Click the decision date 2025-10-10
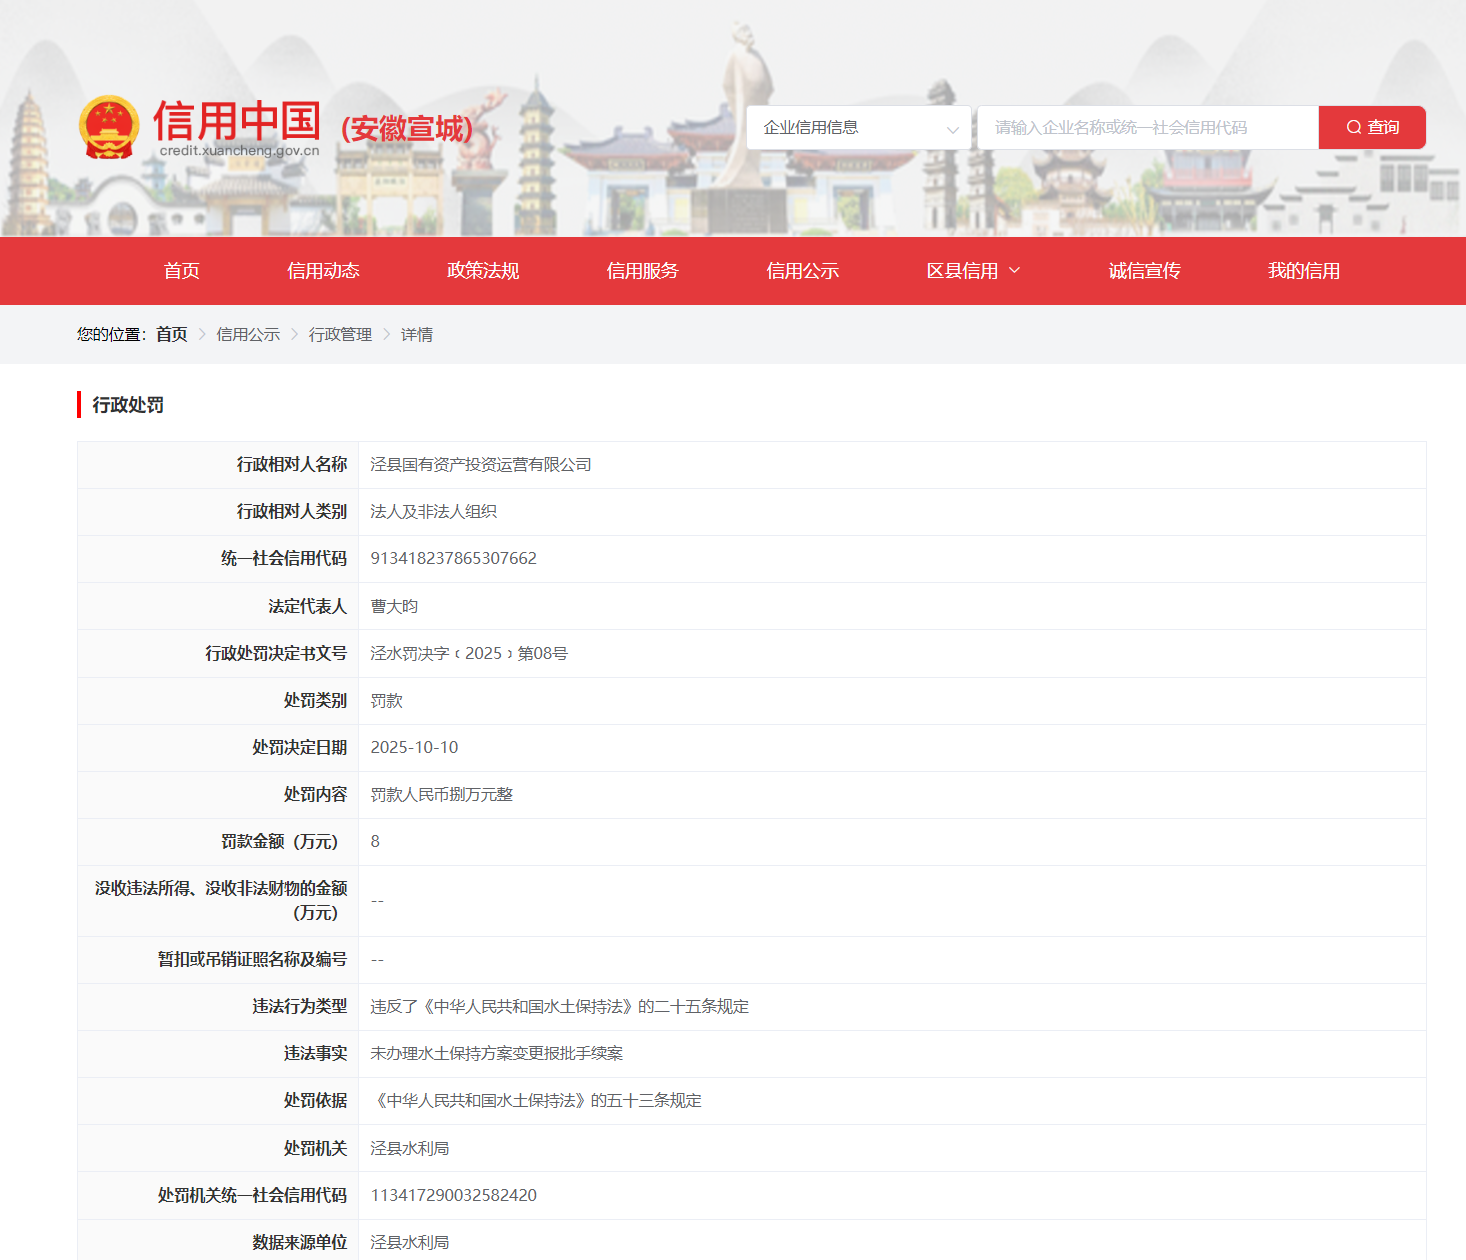The width and height of the screenshot is (1466, 1260). pyautogui.click(x=414, y=748)
